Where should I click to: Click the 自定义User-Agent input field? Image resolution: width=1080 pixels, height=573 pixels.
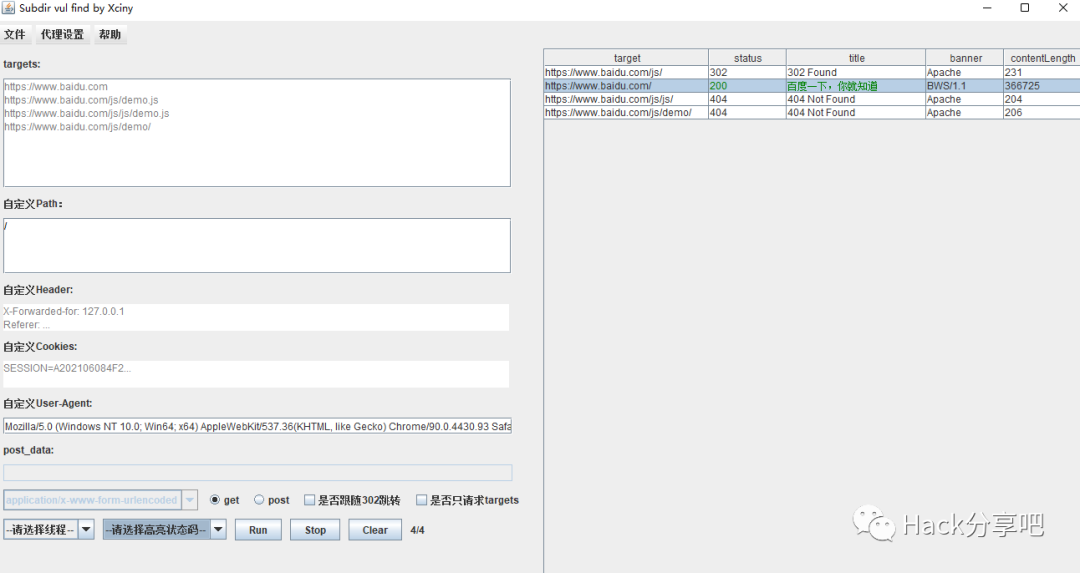[257, 426]
